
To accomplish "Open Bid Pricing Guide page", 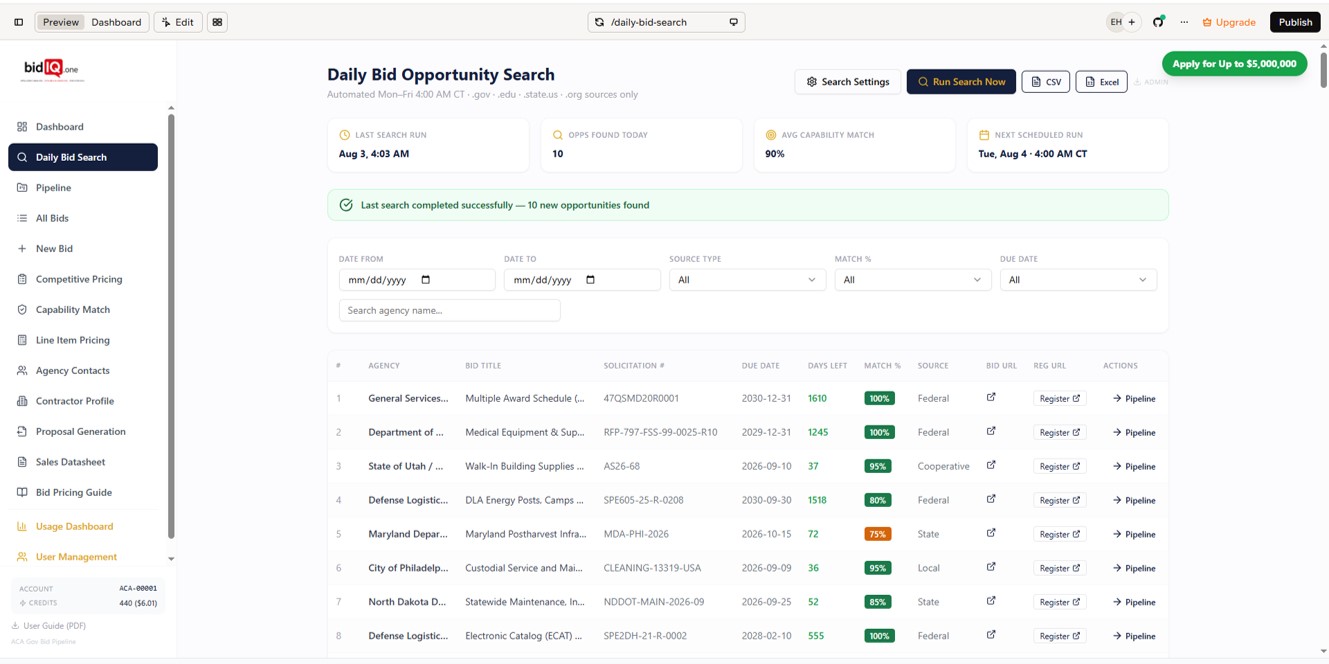I will click(x=83, y=493).
